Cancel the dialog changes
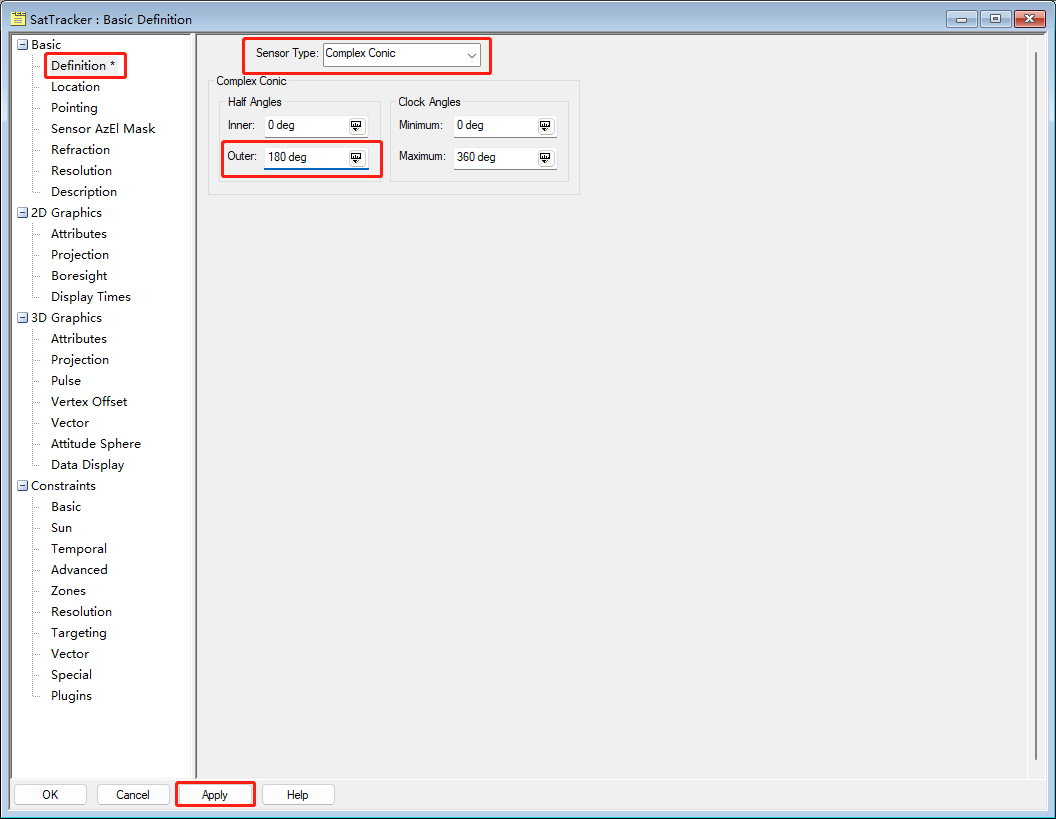 133,795
